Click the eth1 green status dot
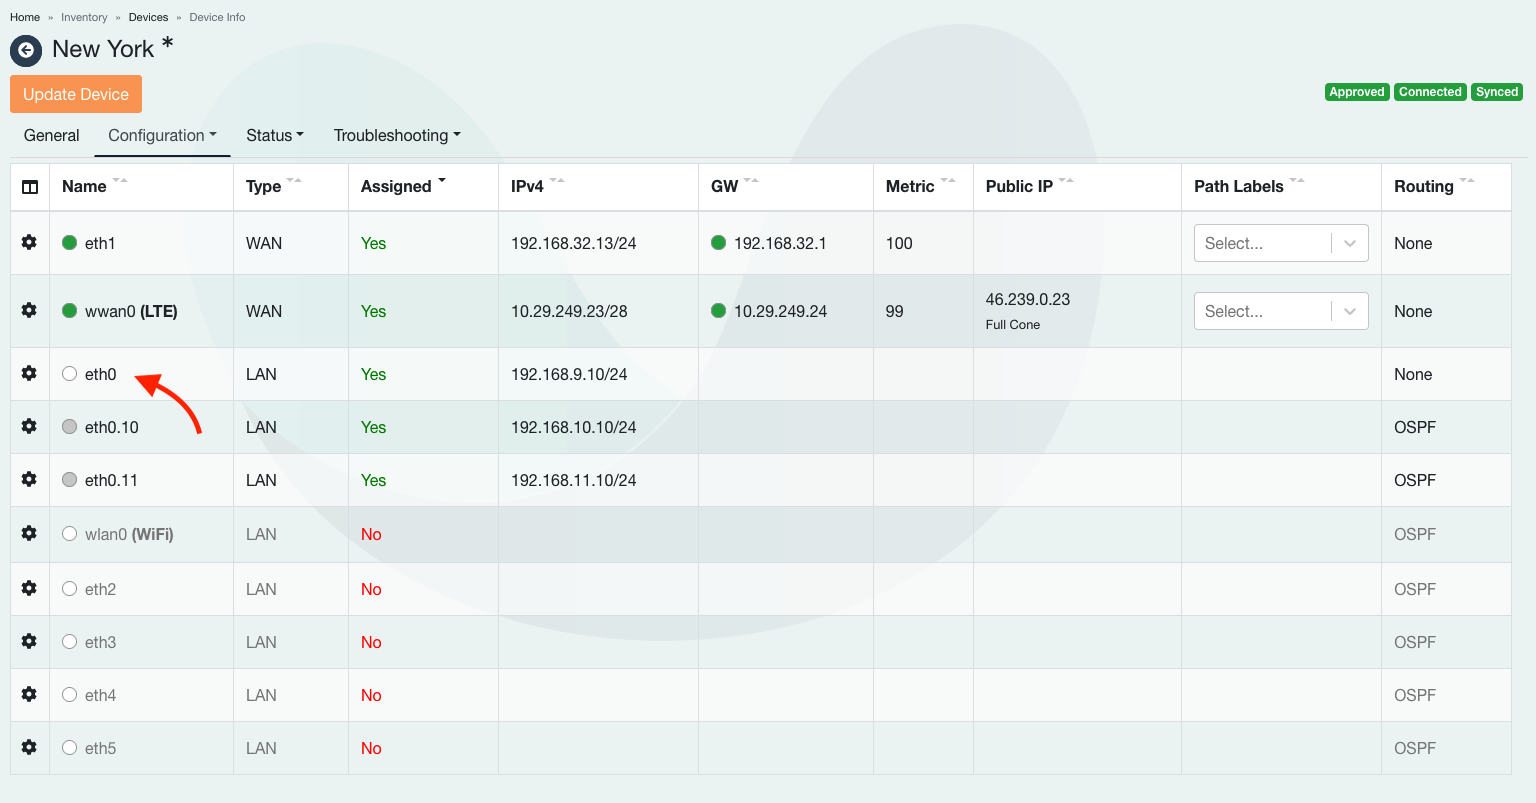 pyautogui.click(x=69, y=242)
